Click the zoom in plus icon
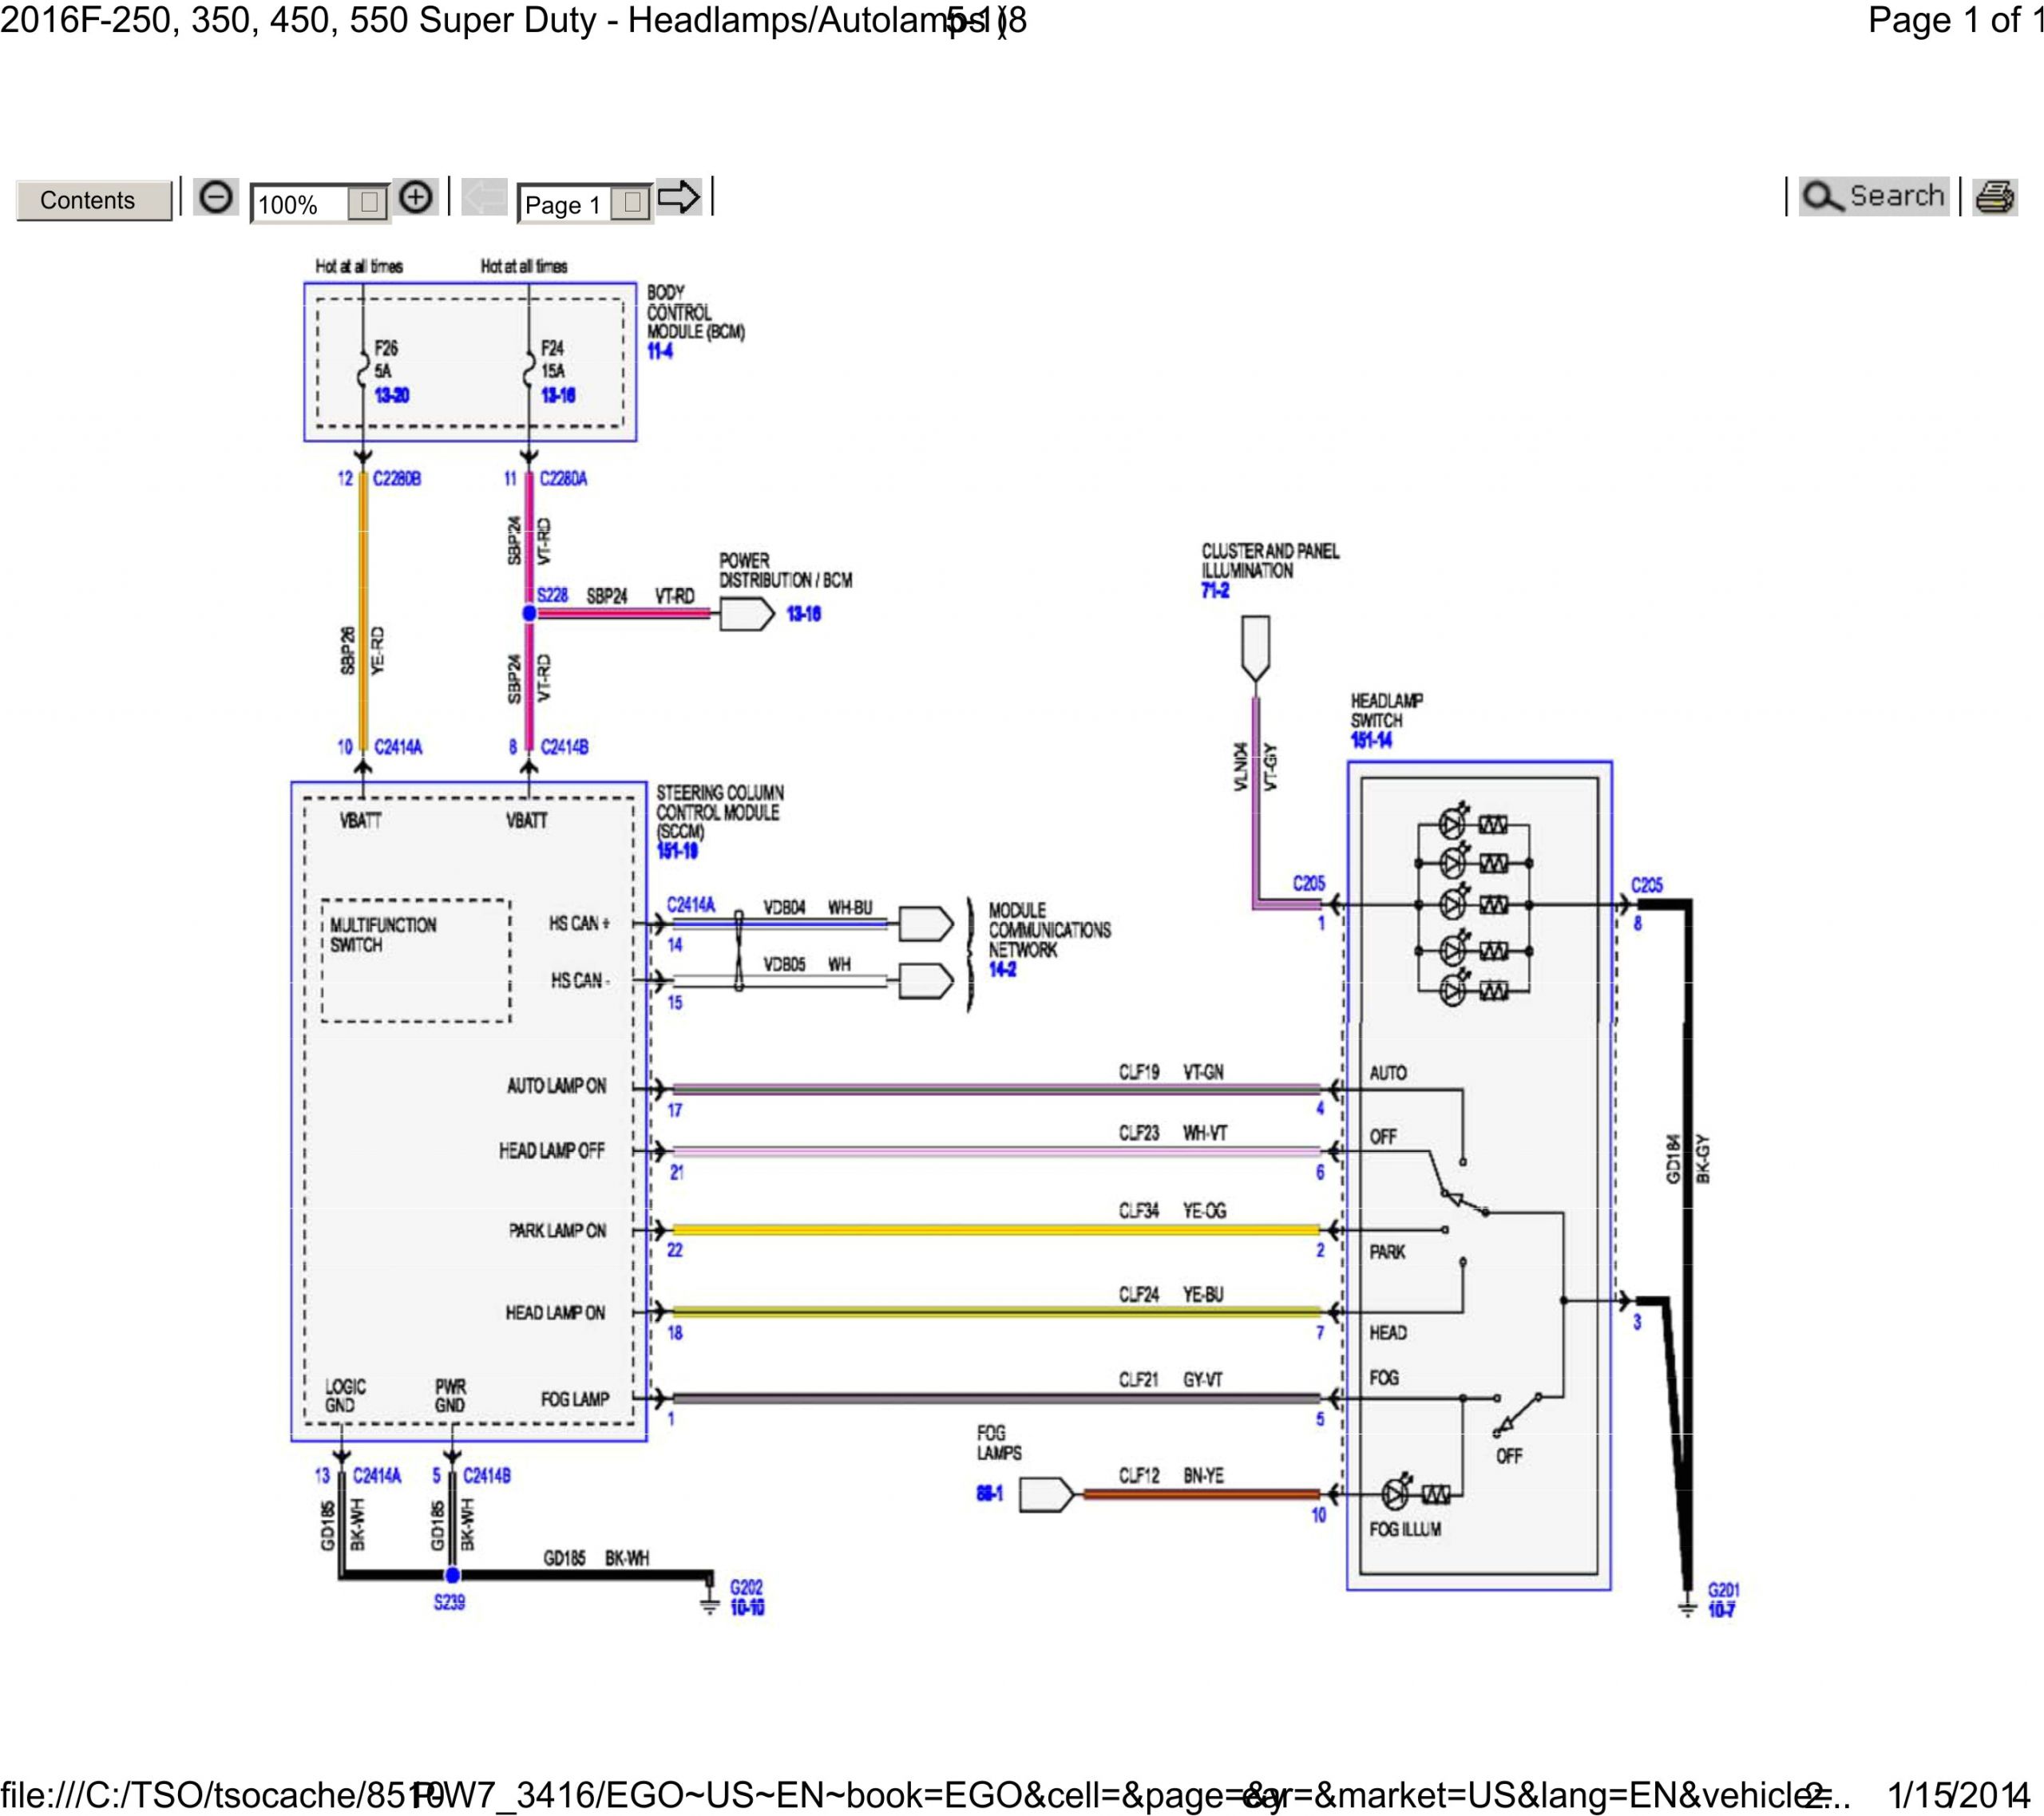The height and width of the screenshot is (1816, 2044). pos(416,197)
